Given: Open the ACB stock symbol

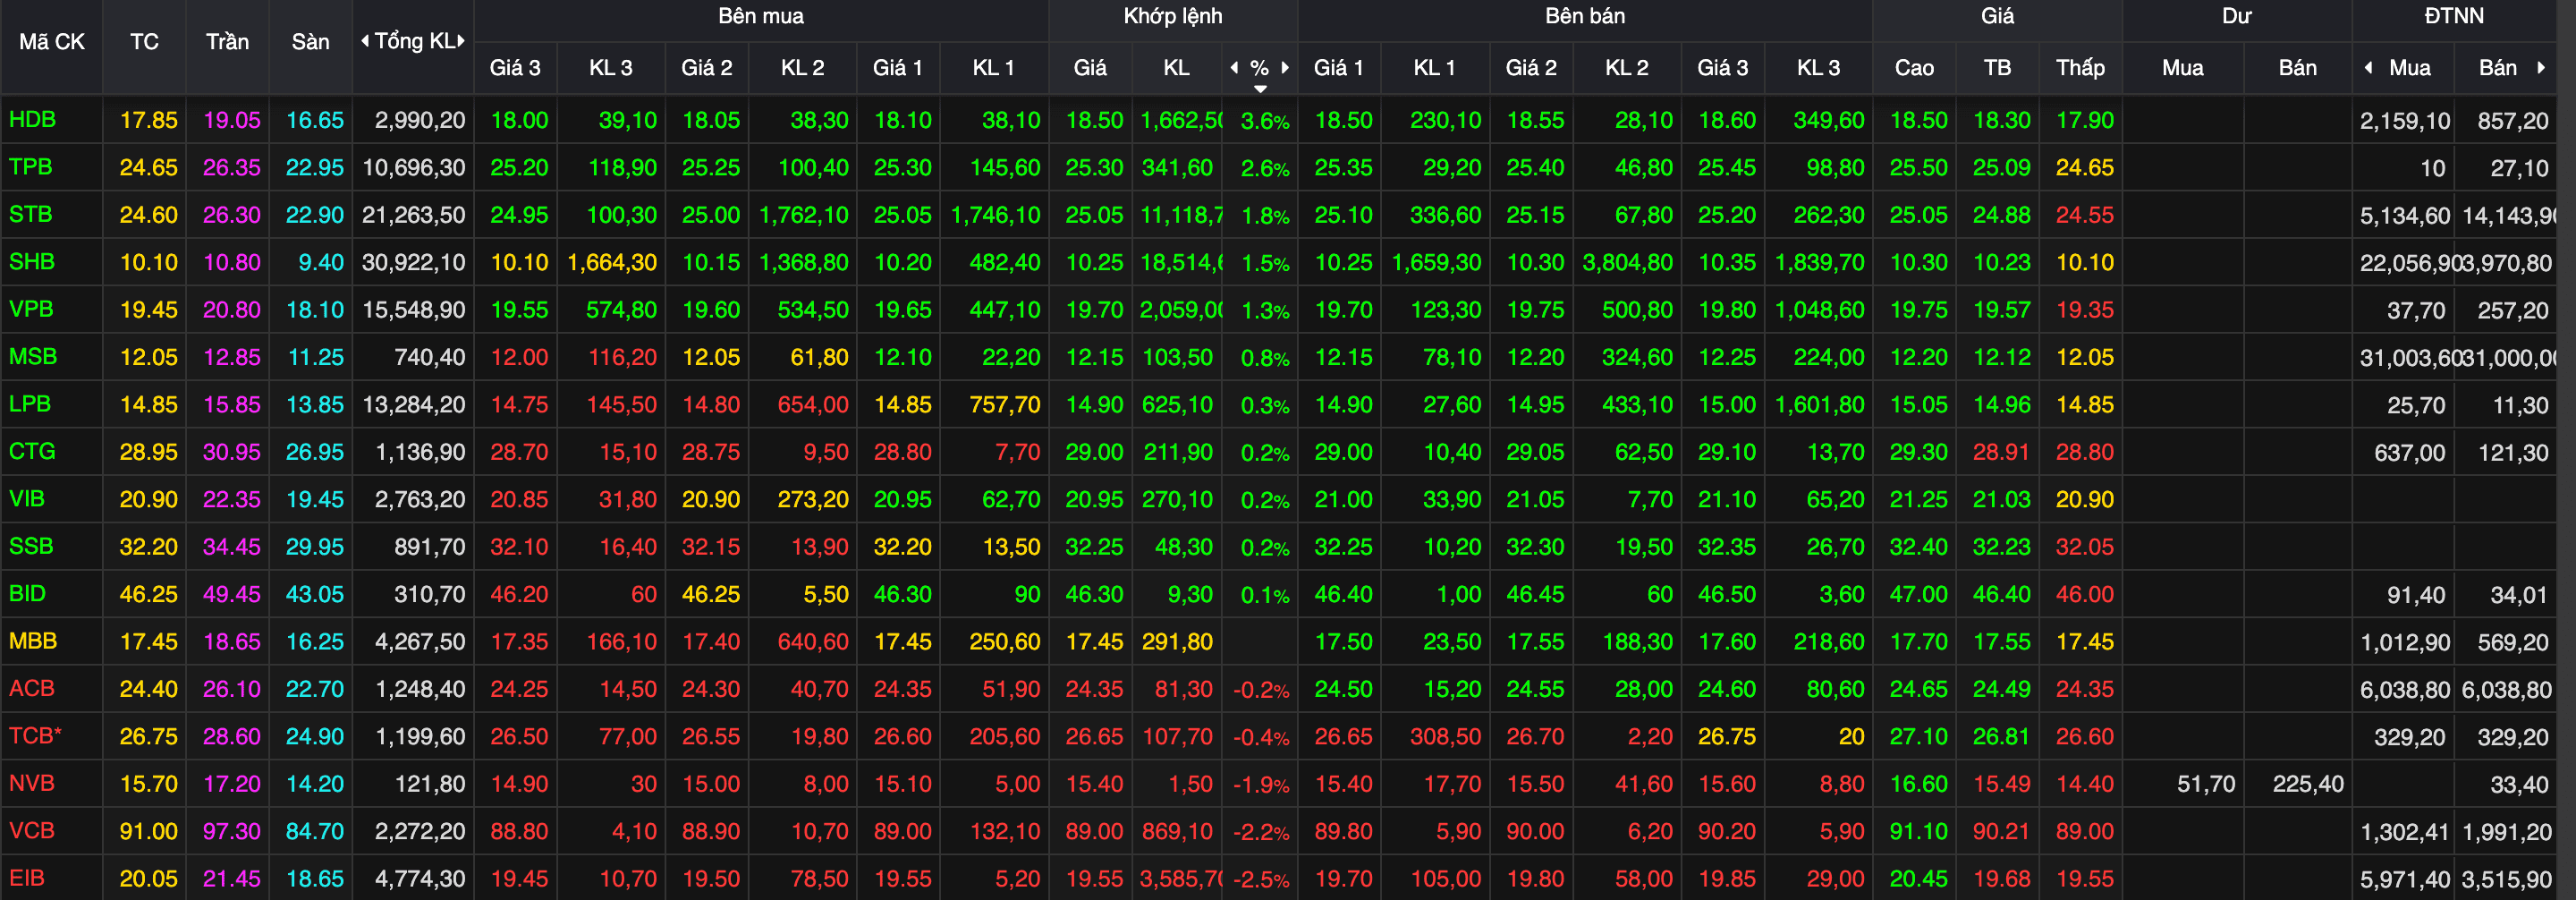Looking at the screenshot, I should [x=31, y=688].
